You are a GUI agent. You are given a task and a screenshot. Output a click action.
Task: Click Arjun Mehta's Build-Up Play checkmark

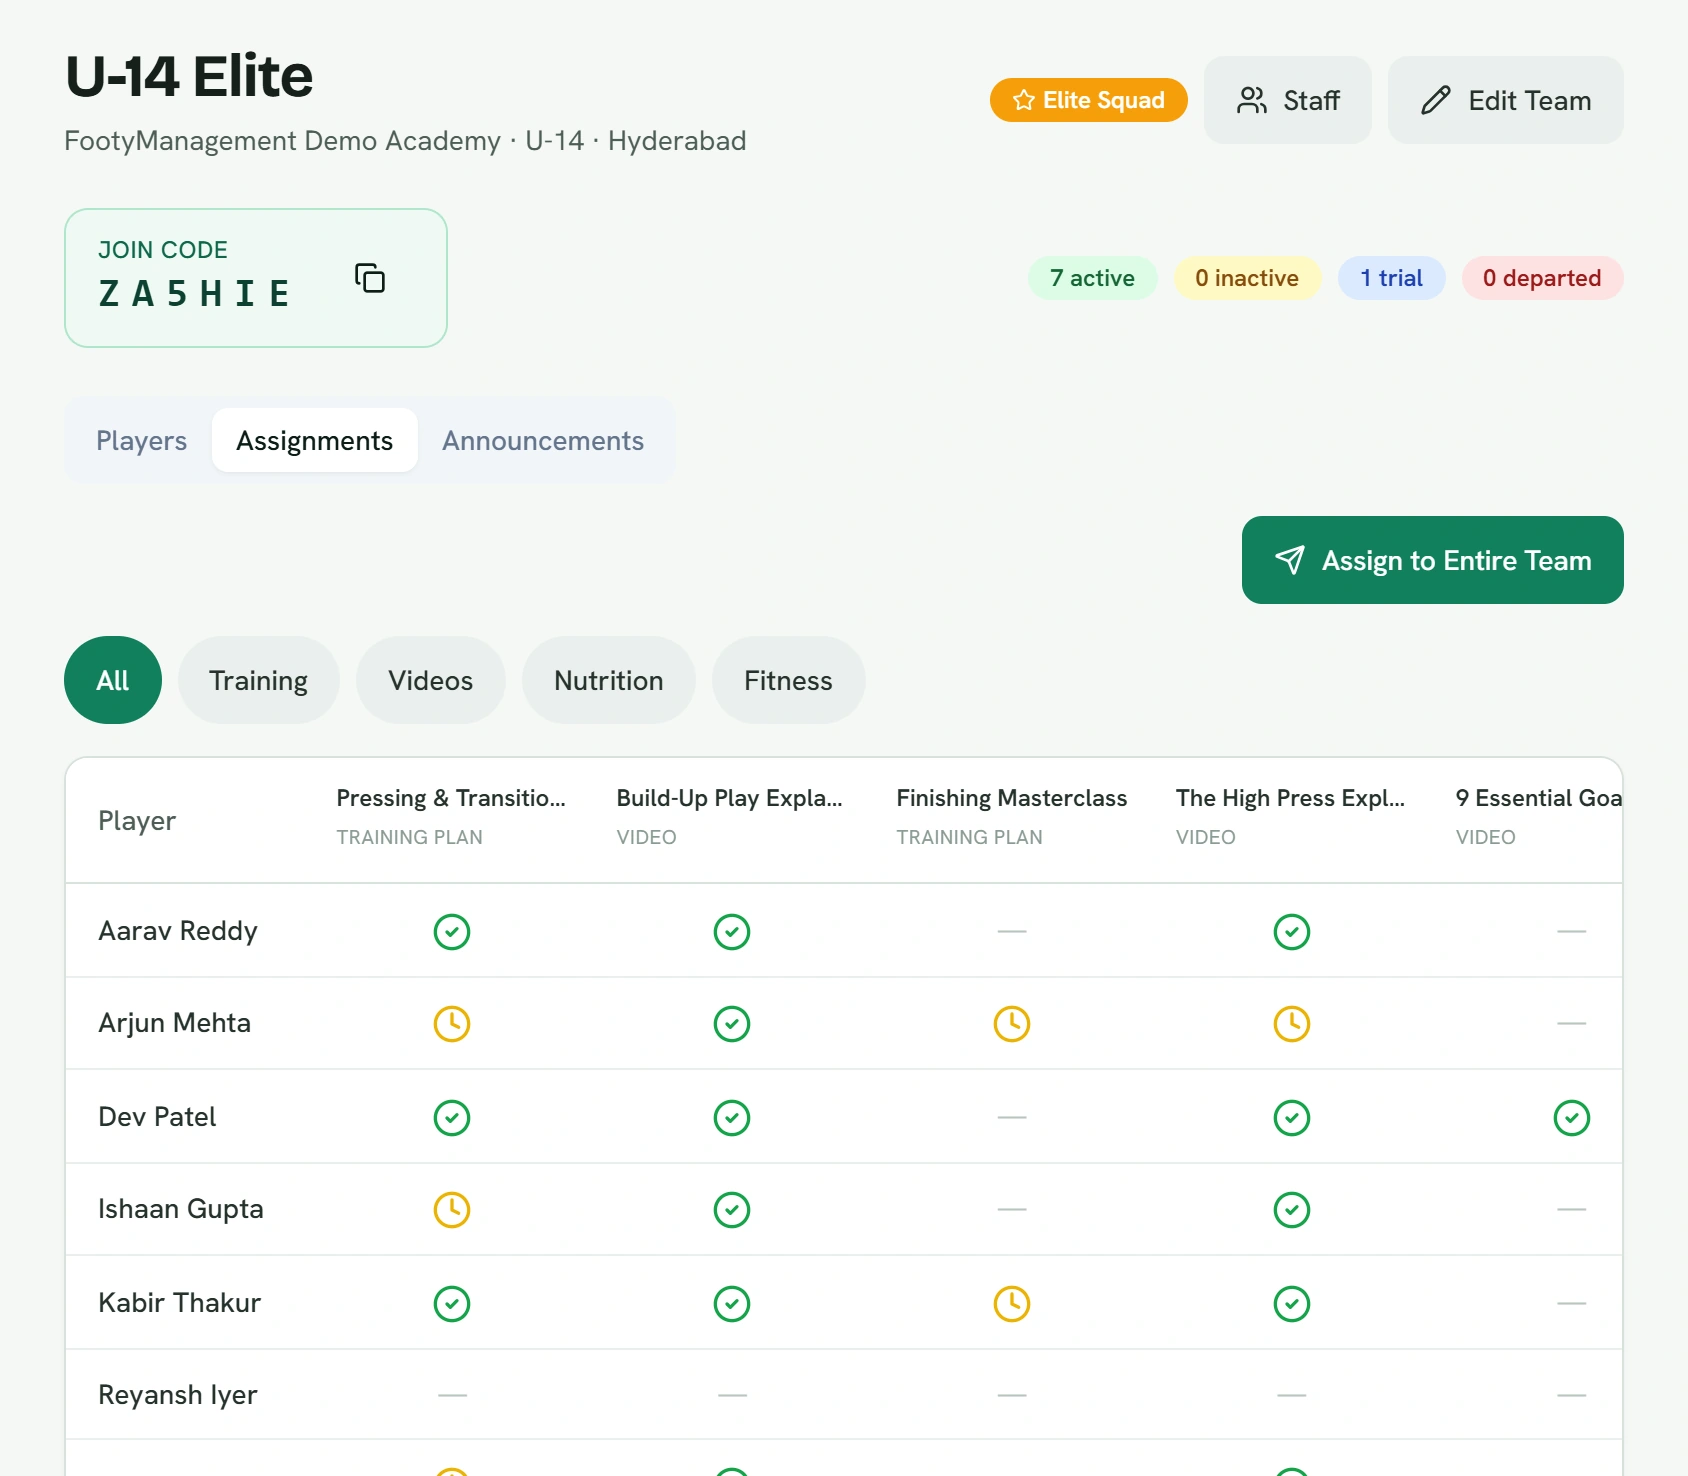(732, 1023)
